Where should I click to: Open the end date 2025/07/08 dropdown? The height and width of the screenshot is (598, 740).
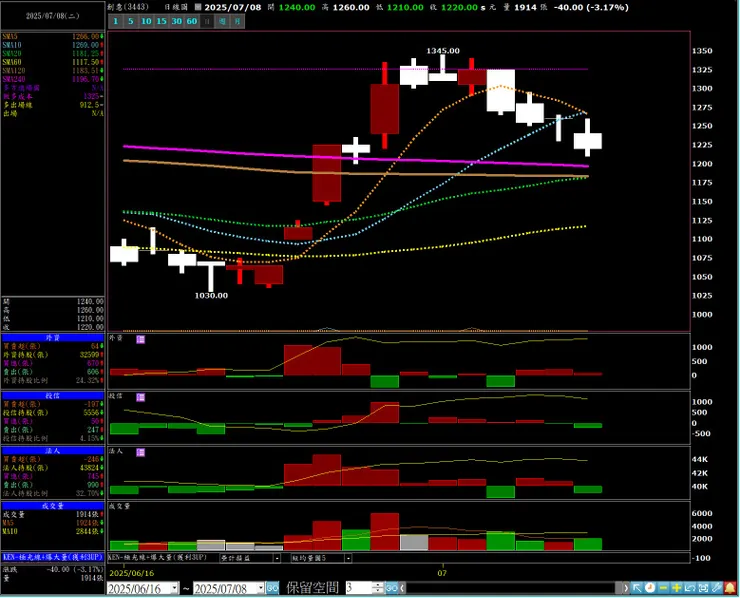[x=261, y=588]
